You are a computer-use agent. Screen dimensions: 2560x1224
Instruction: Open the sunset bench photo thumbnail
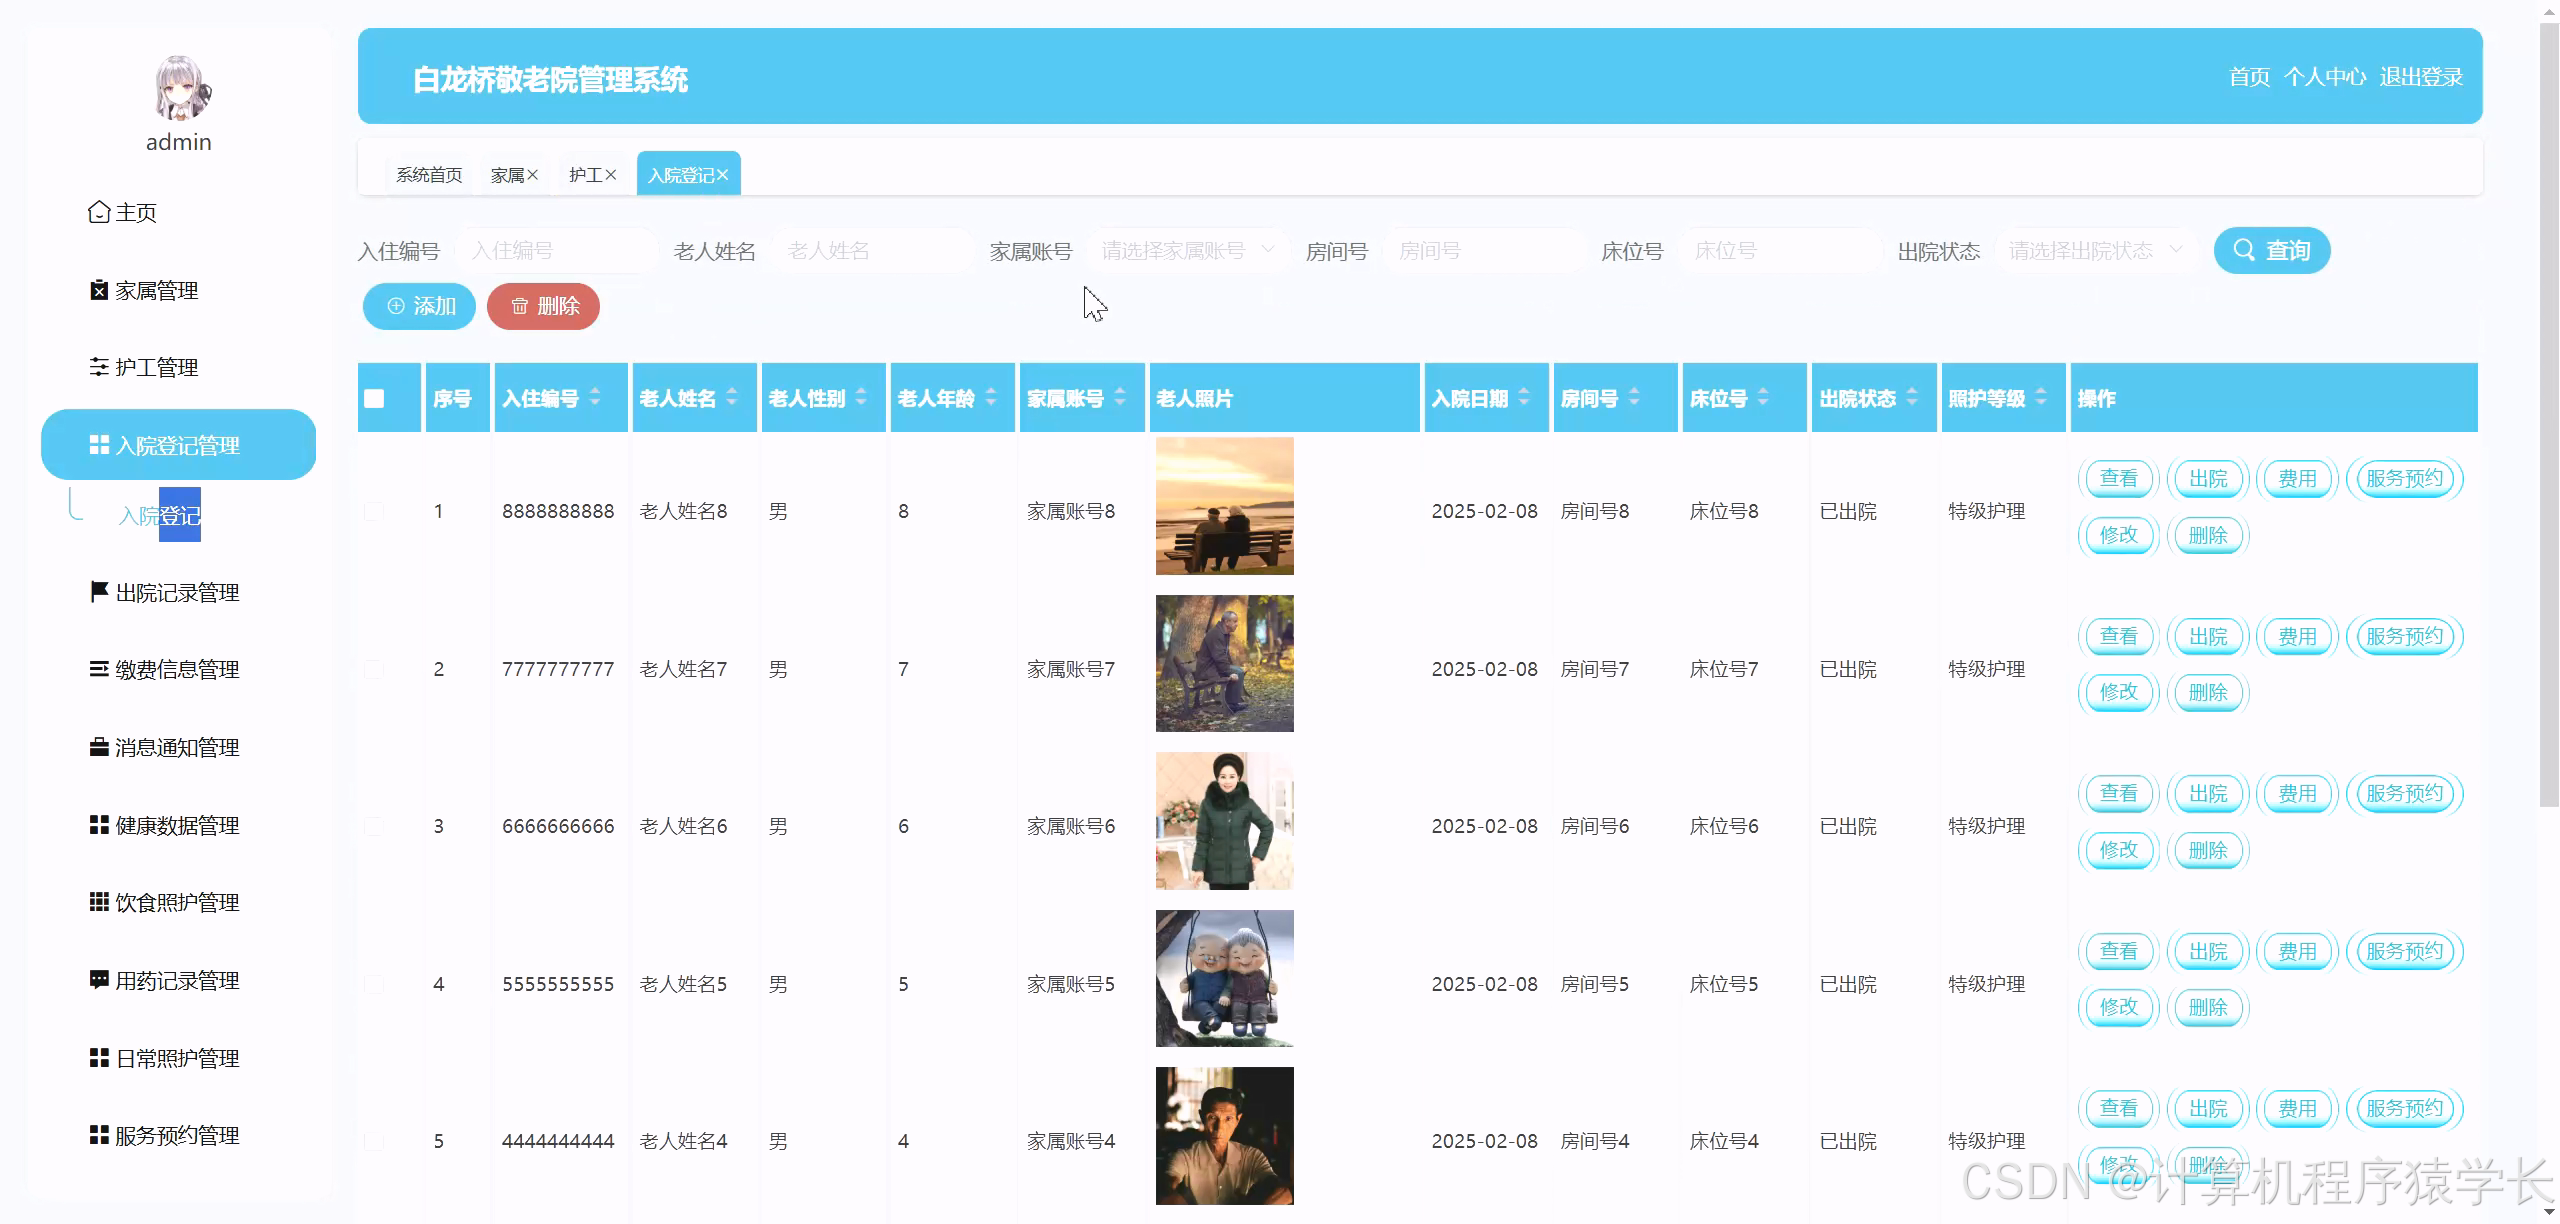tap(1224, 506)
